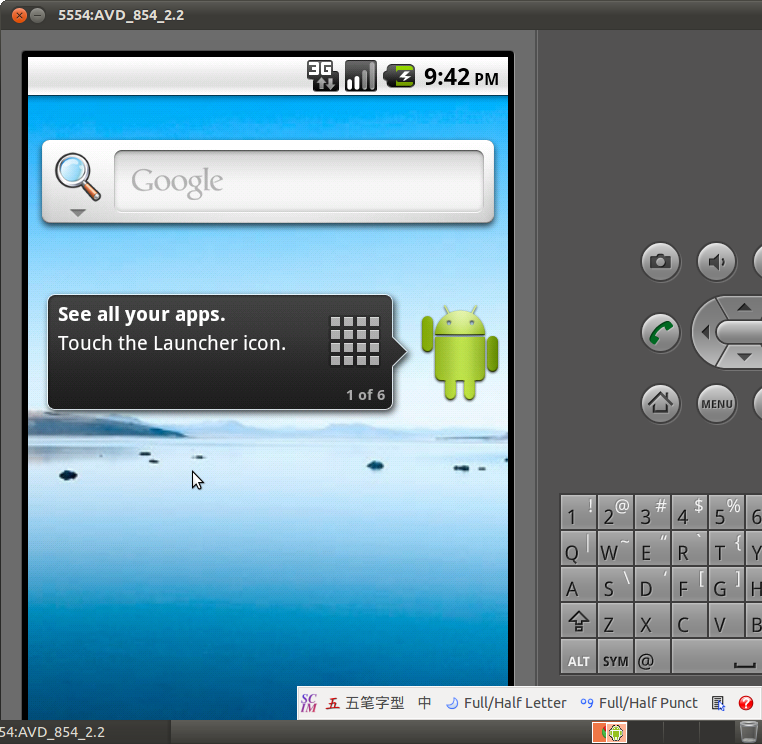762x744 pixels.
Task: Toggle the ALT key
Action: 578,656
